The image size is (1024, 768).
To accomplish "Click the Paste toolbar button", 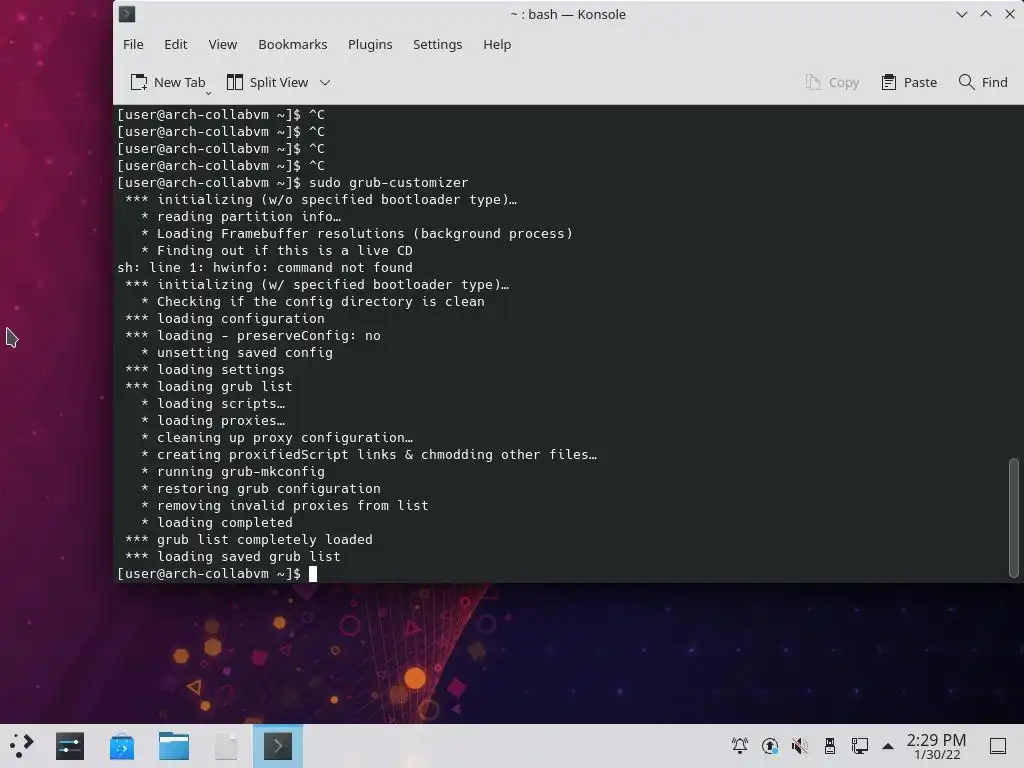I will coord(908,82).
